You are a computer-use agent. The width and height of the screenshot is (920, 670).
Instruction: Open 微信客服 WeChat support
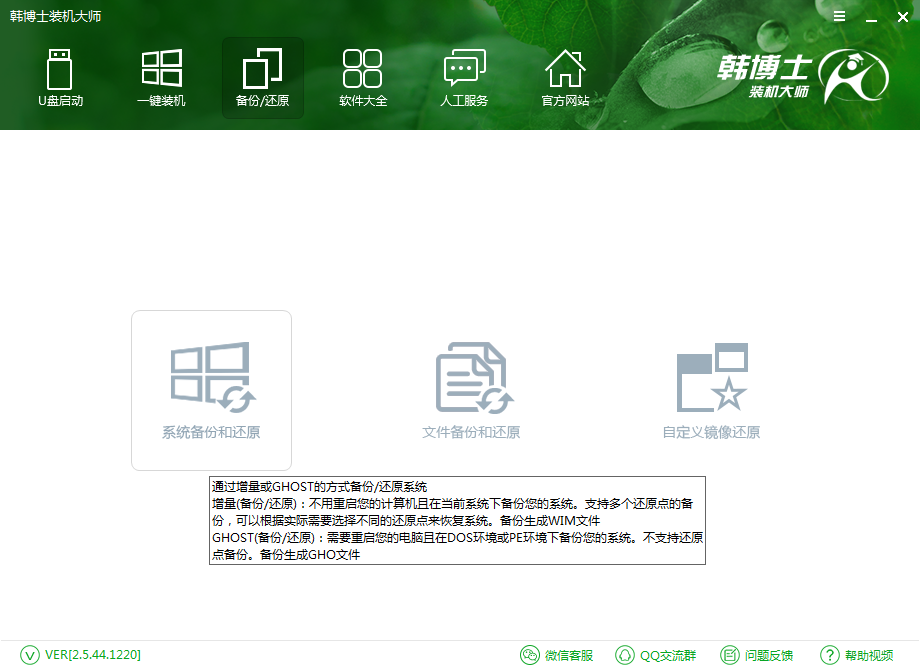coord(558,655)
